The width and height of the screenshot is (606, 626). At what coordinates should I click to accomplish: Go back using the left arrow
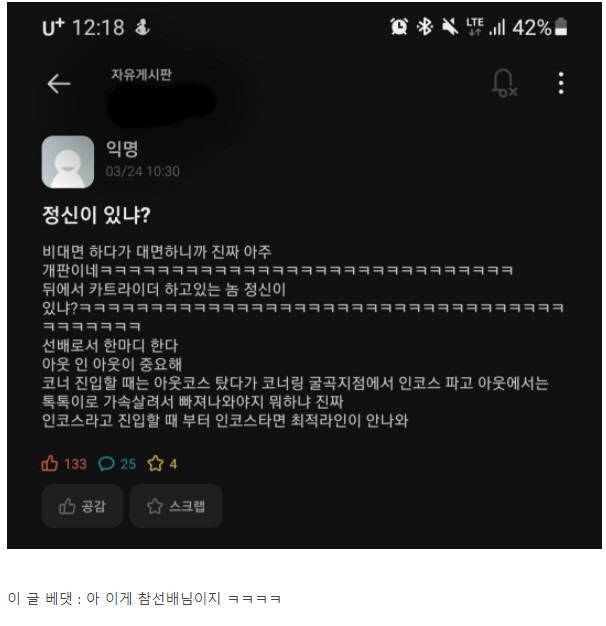click(59, 83)
